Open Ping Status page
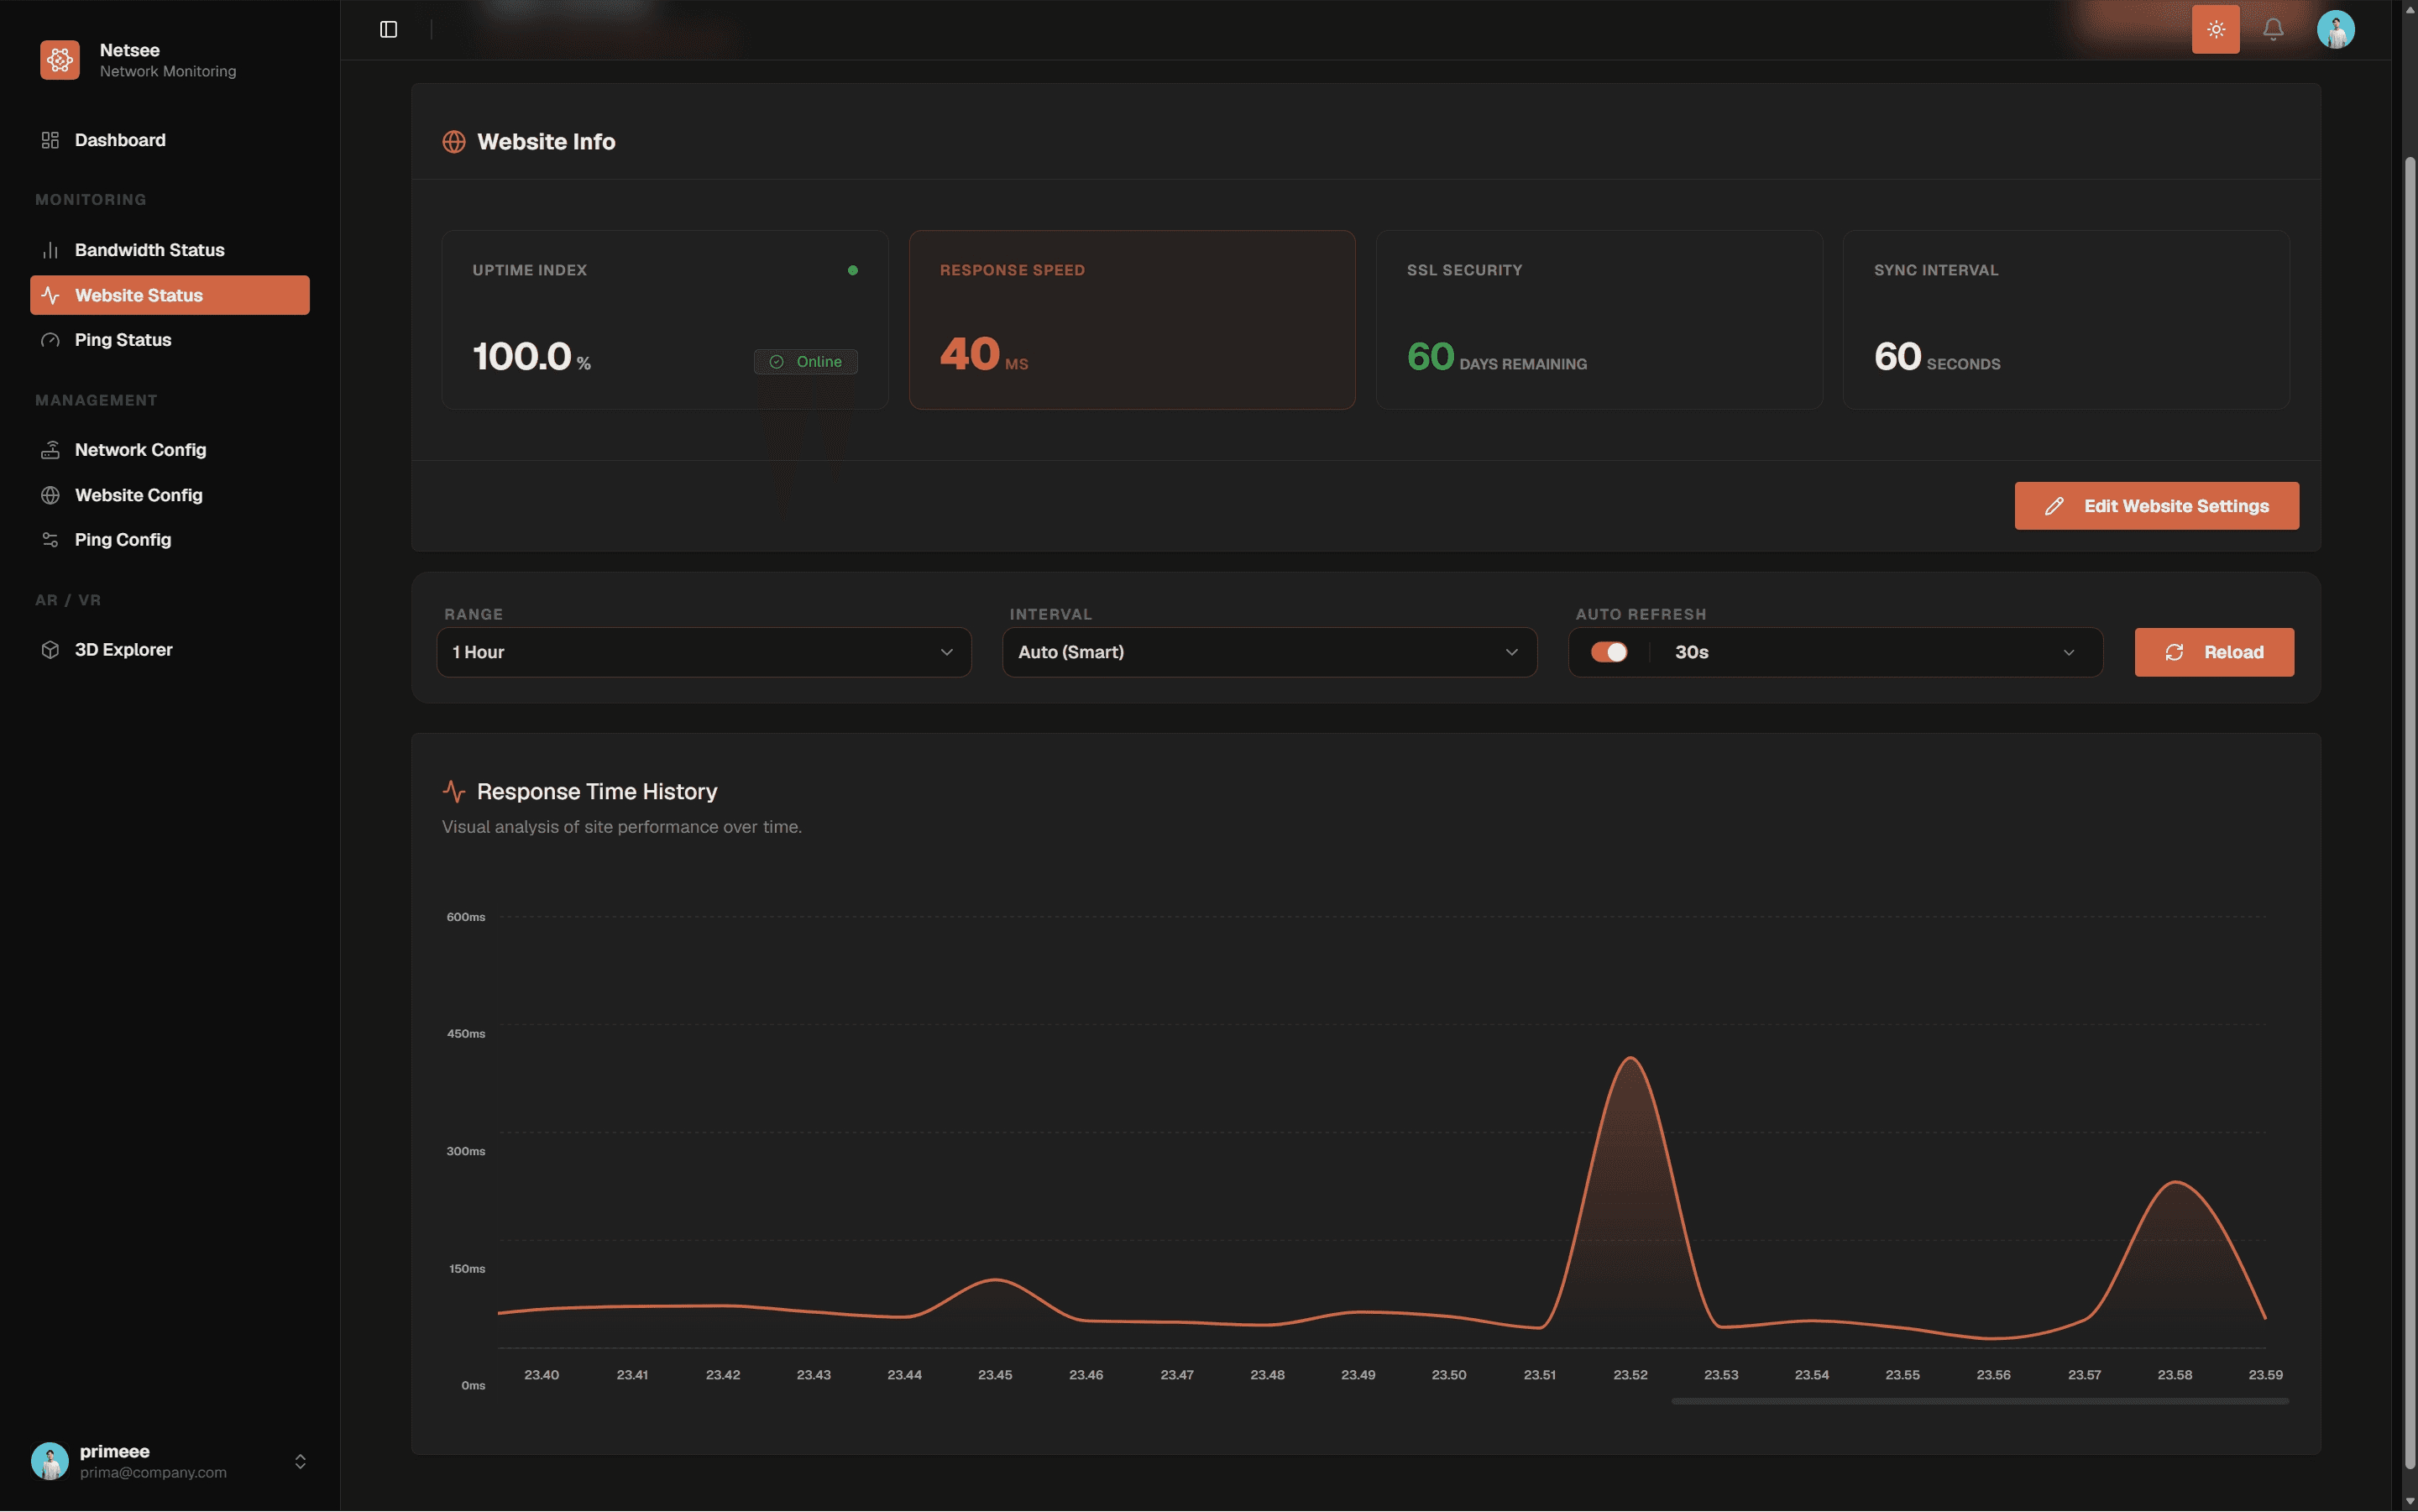The image size is (2418, 1512). click(x=170, y=340)
